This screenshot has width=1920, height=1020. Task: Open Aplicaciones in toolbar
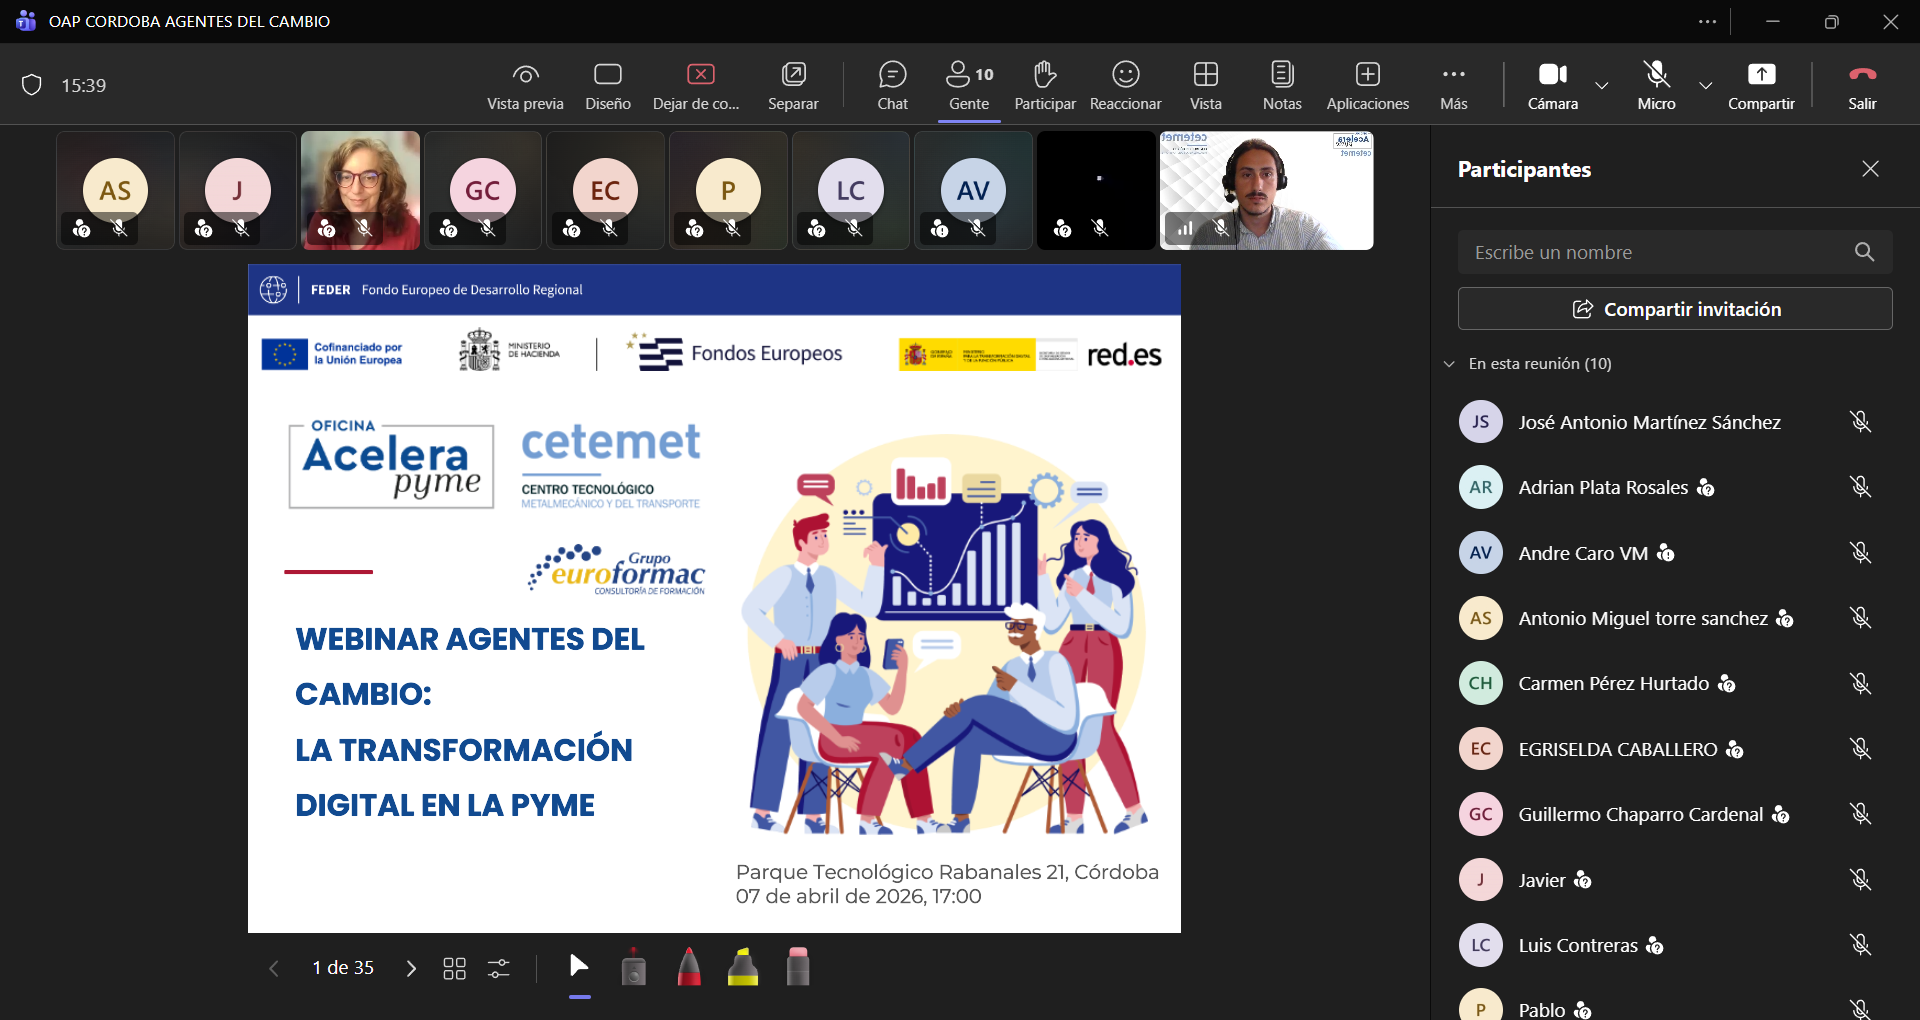click(1367, 85)
